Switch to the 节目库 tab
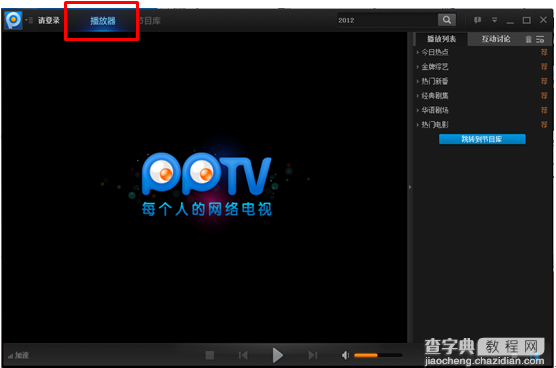The image size is (556, 368). point(149,21)
